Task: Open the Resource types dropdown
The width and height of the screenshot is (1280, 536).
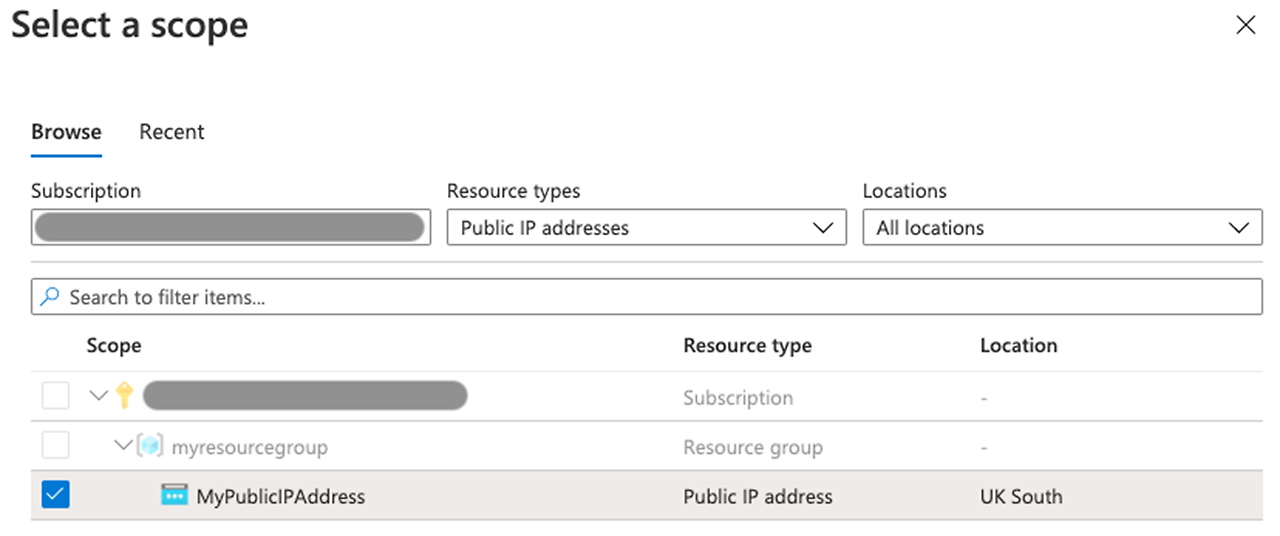Action: pyautogui.click(x=647, y=227)
